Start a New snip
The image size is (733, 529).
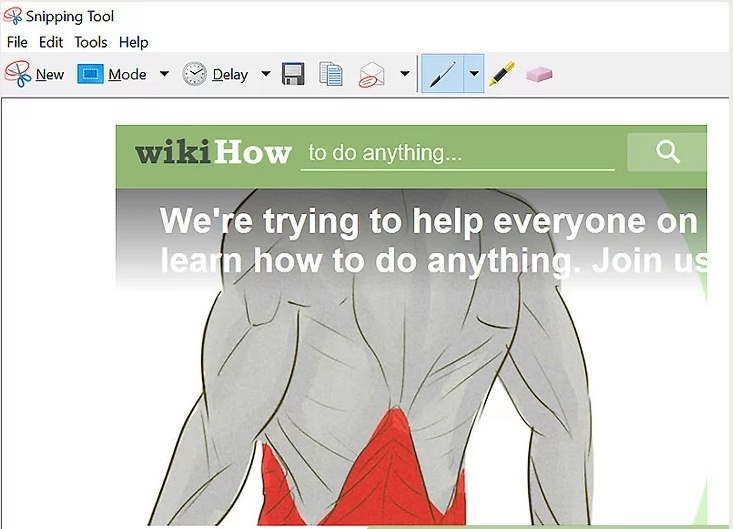click(x=34, y=74)
